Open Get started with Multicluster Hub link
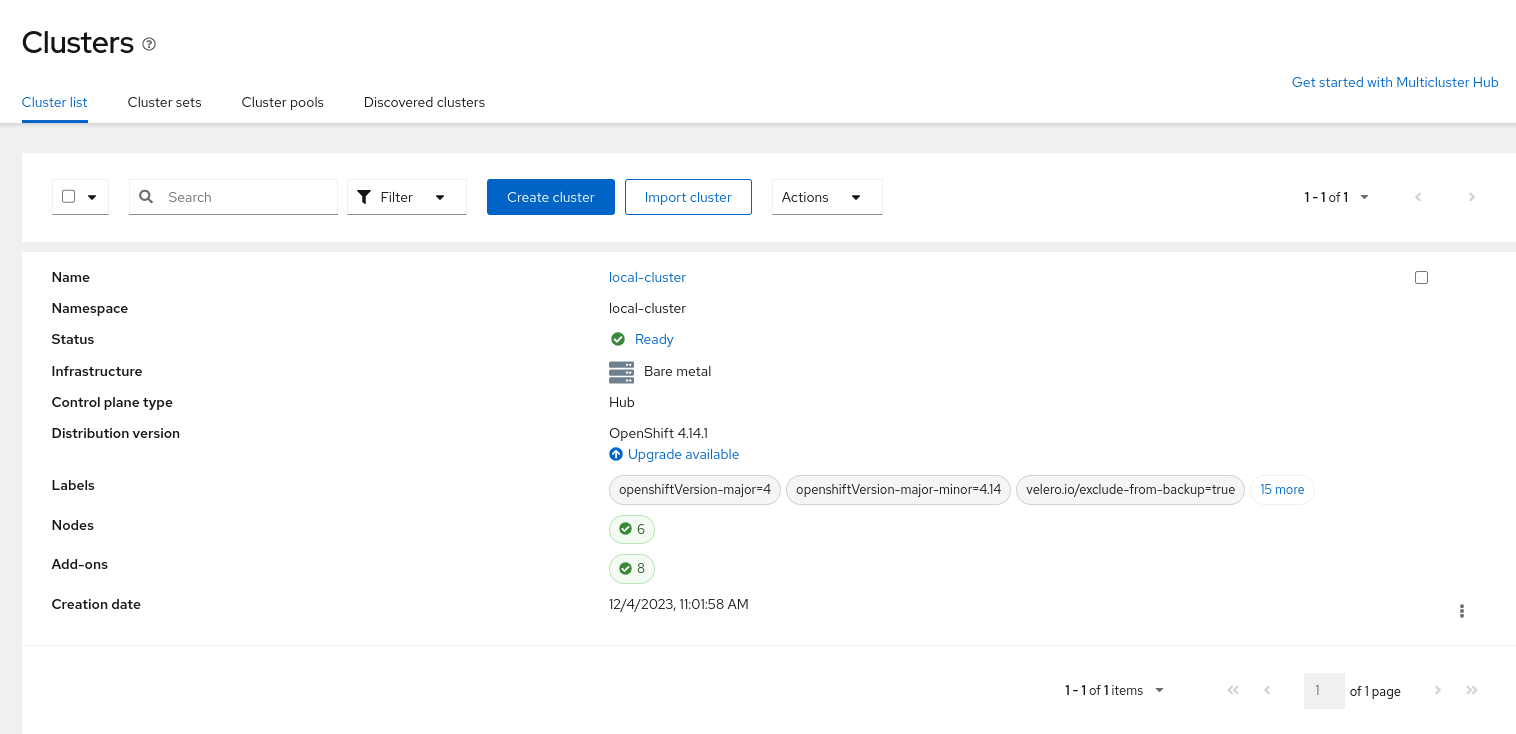The height and width of the screenshot is (734, 1516). click(x=1395, y=82)
